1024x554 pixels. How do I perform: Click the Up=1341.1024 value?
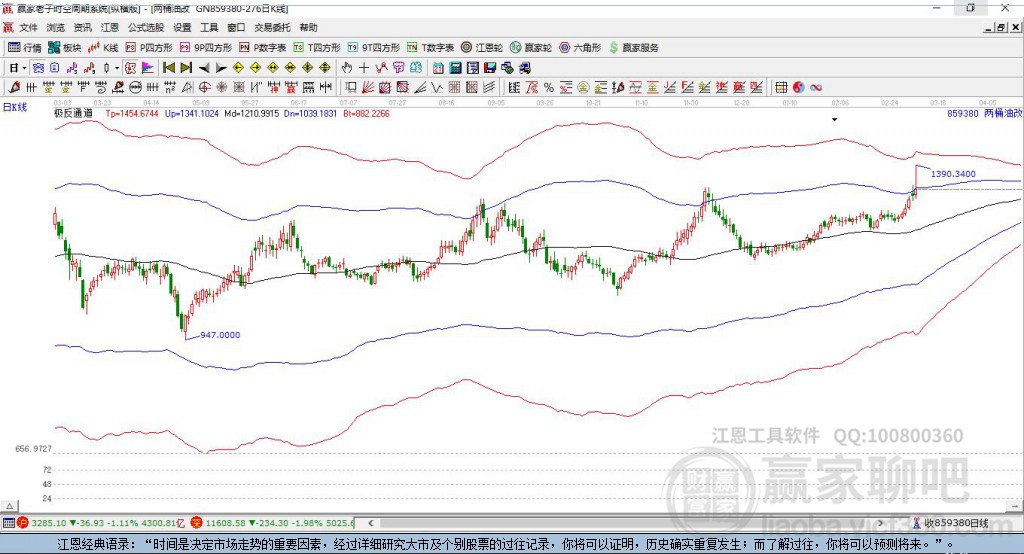[x=191, y=113]
